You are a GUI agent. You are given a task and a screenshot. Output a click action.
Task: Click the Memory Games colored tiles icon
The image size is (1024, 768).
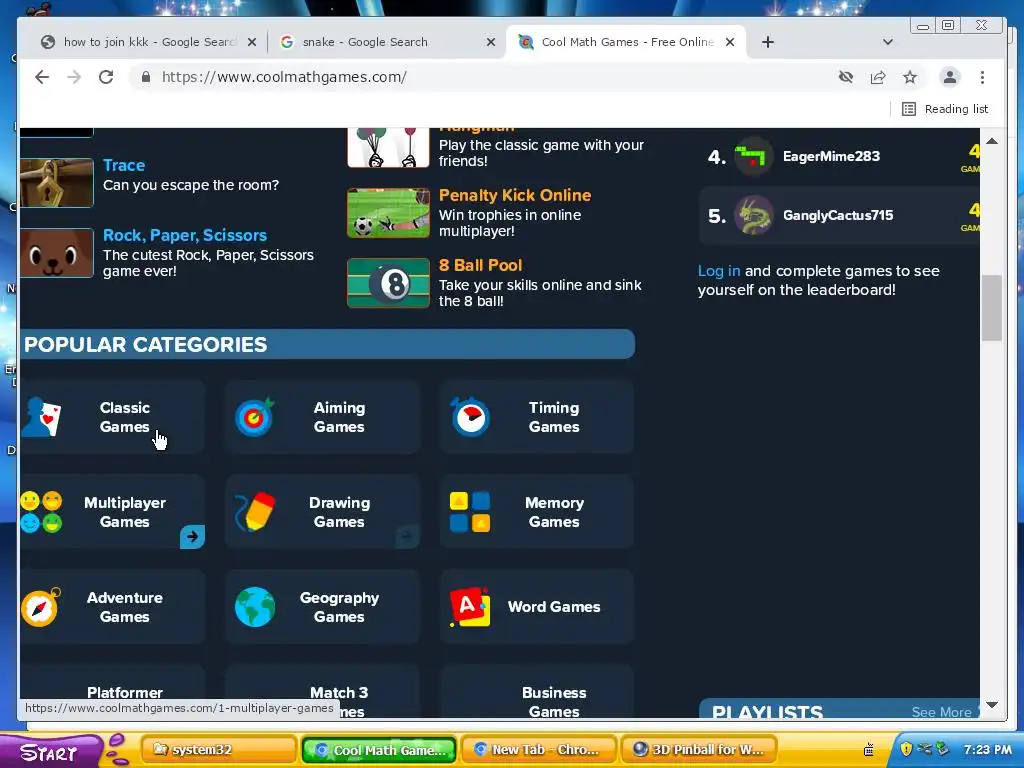tap(470, 512)
